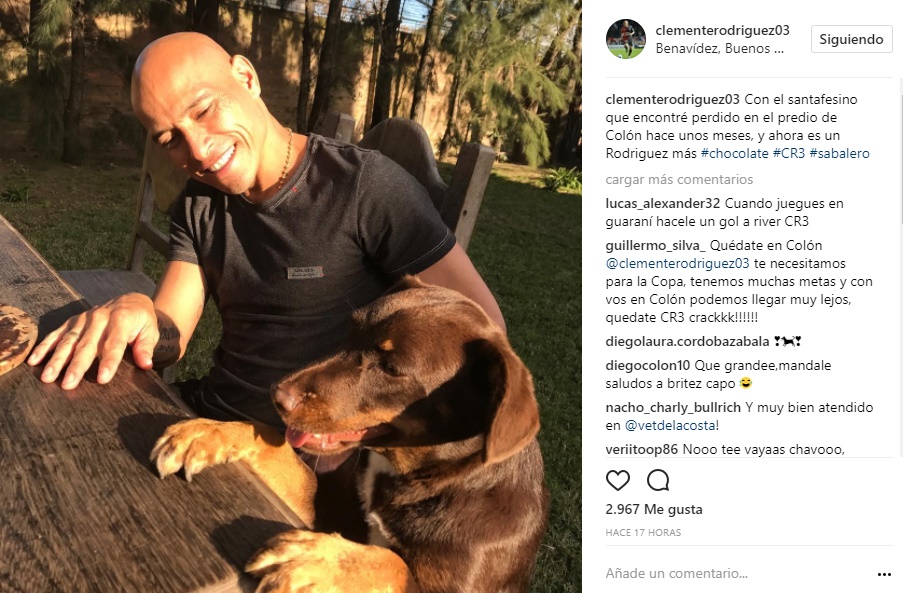Open the Benavídez, Buenos location link

pos(720,49)
